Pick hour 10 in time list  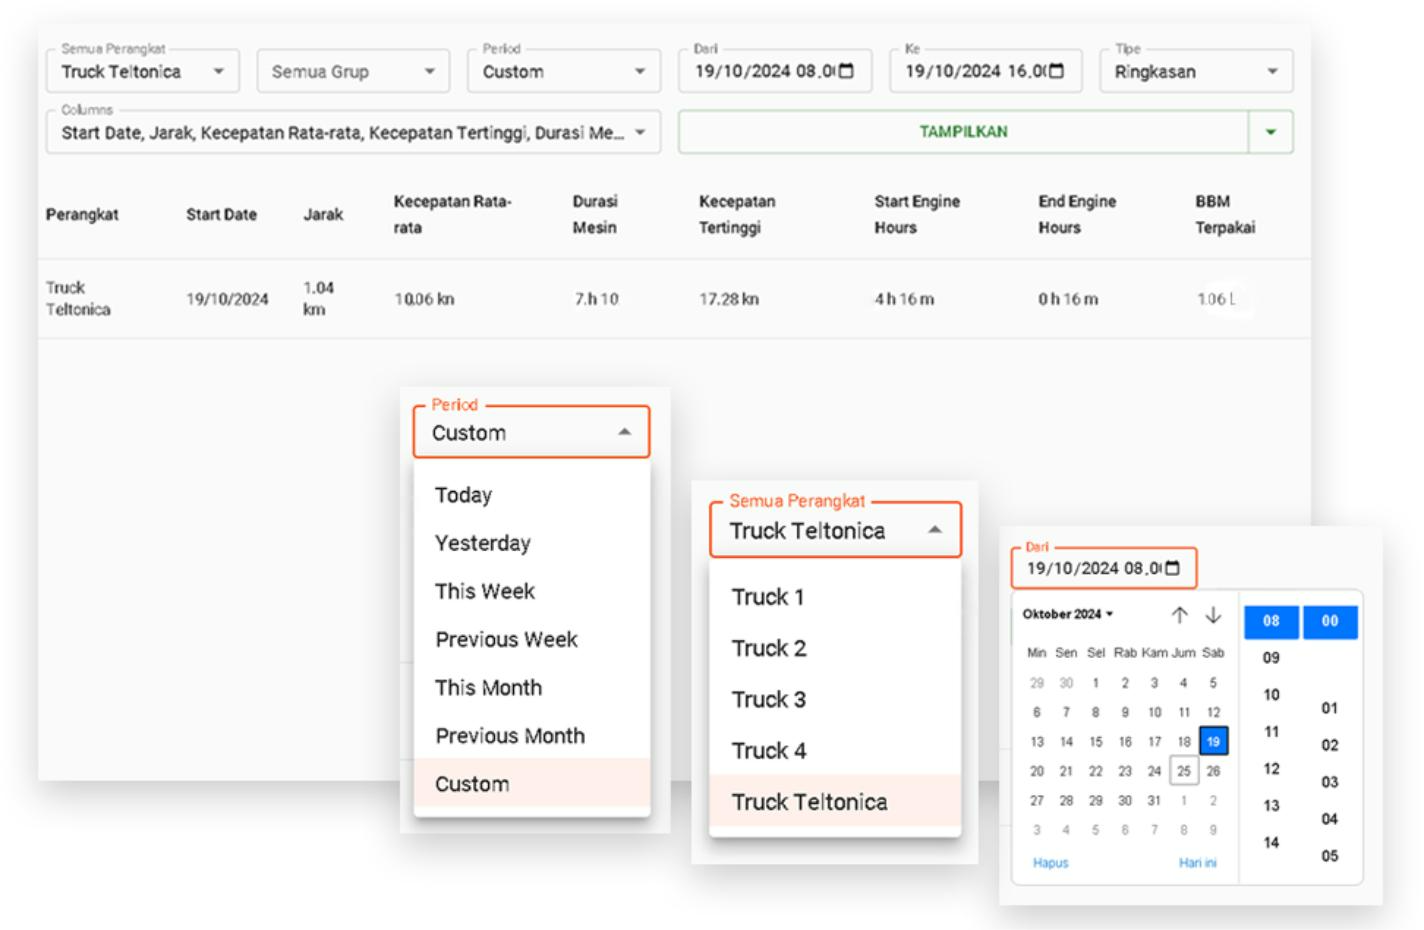(x=1271, y=694)
